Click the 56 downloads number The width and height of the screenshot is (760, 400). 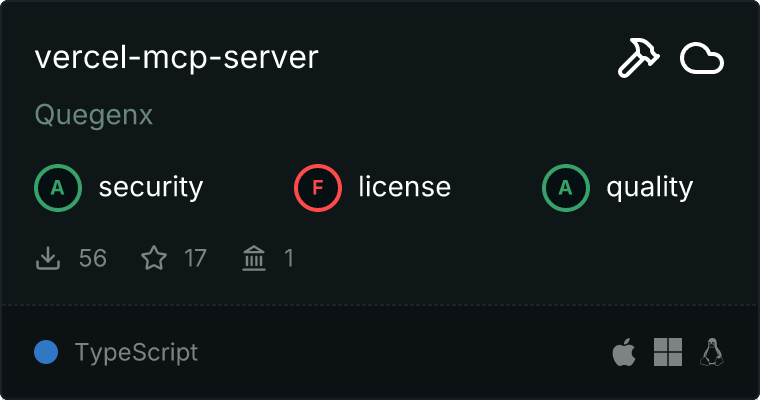click(92, 259)
